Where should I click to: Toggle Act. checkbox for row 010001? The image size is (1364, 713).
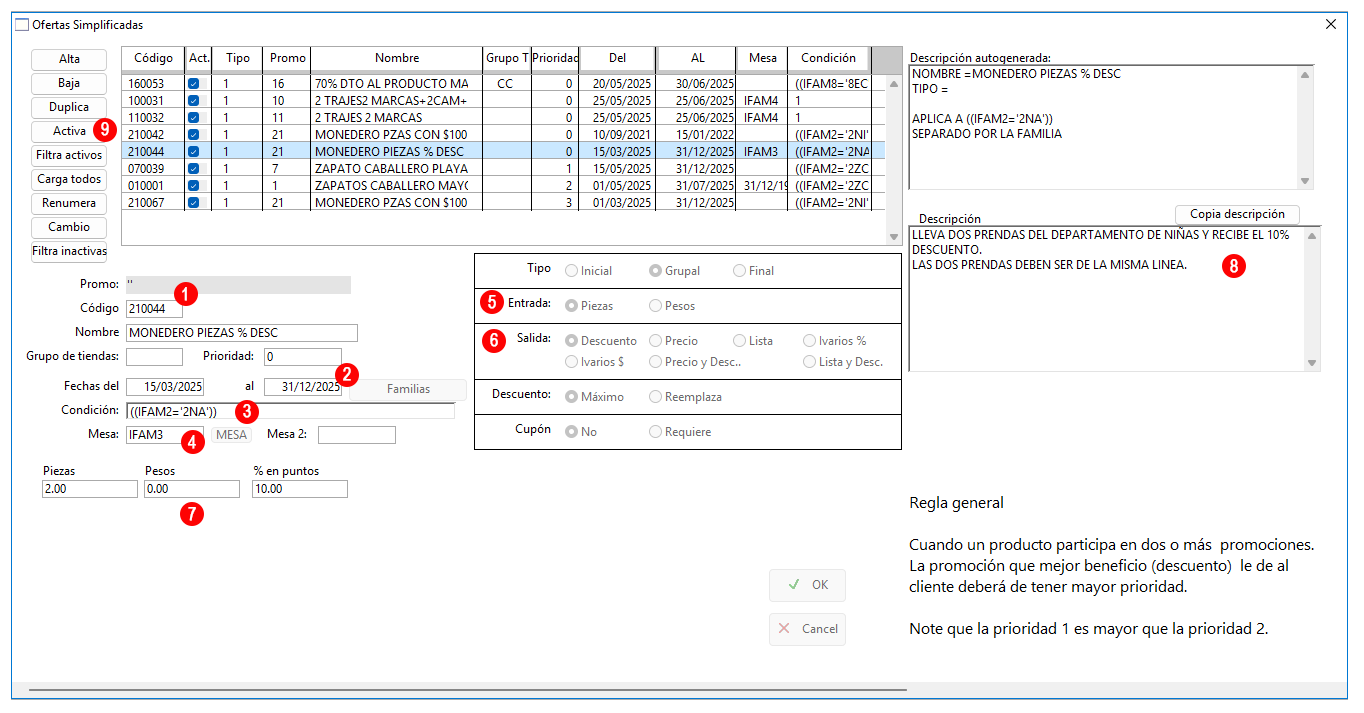pos(193,185)
